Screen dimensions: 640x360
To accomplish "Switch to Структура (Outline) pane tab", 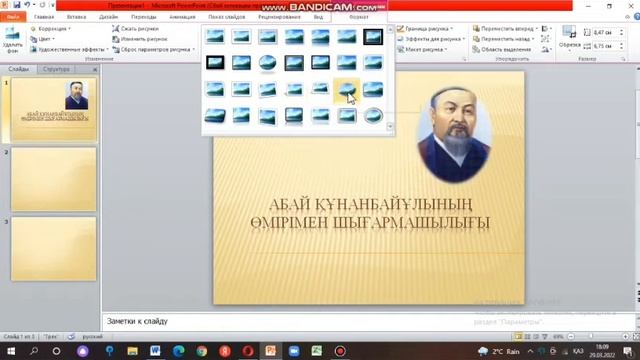I will tap(56, 69).
